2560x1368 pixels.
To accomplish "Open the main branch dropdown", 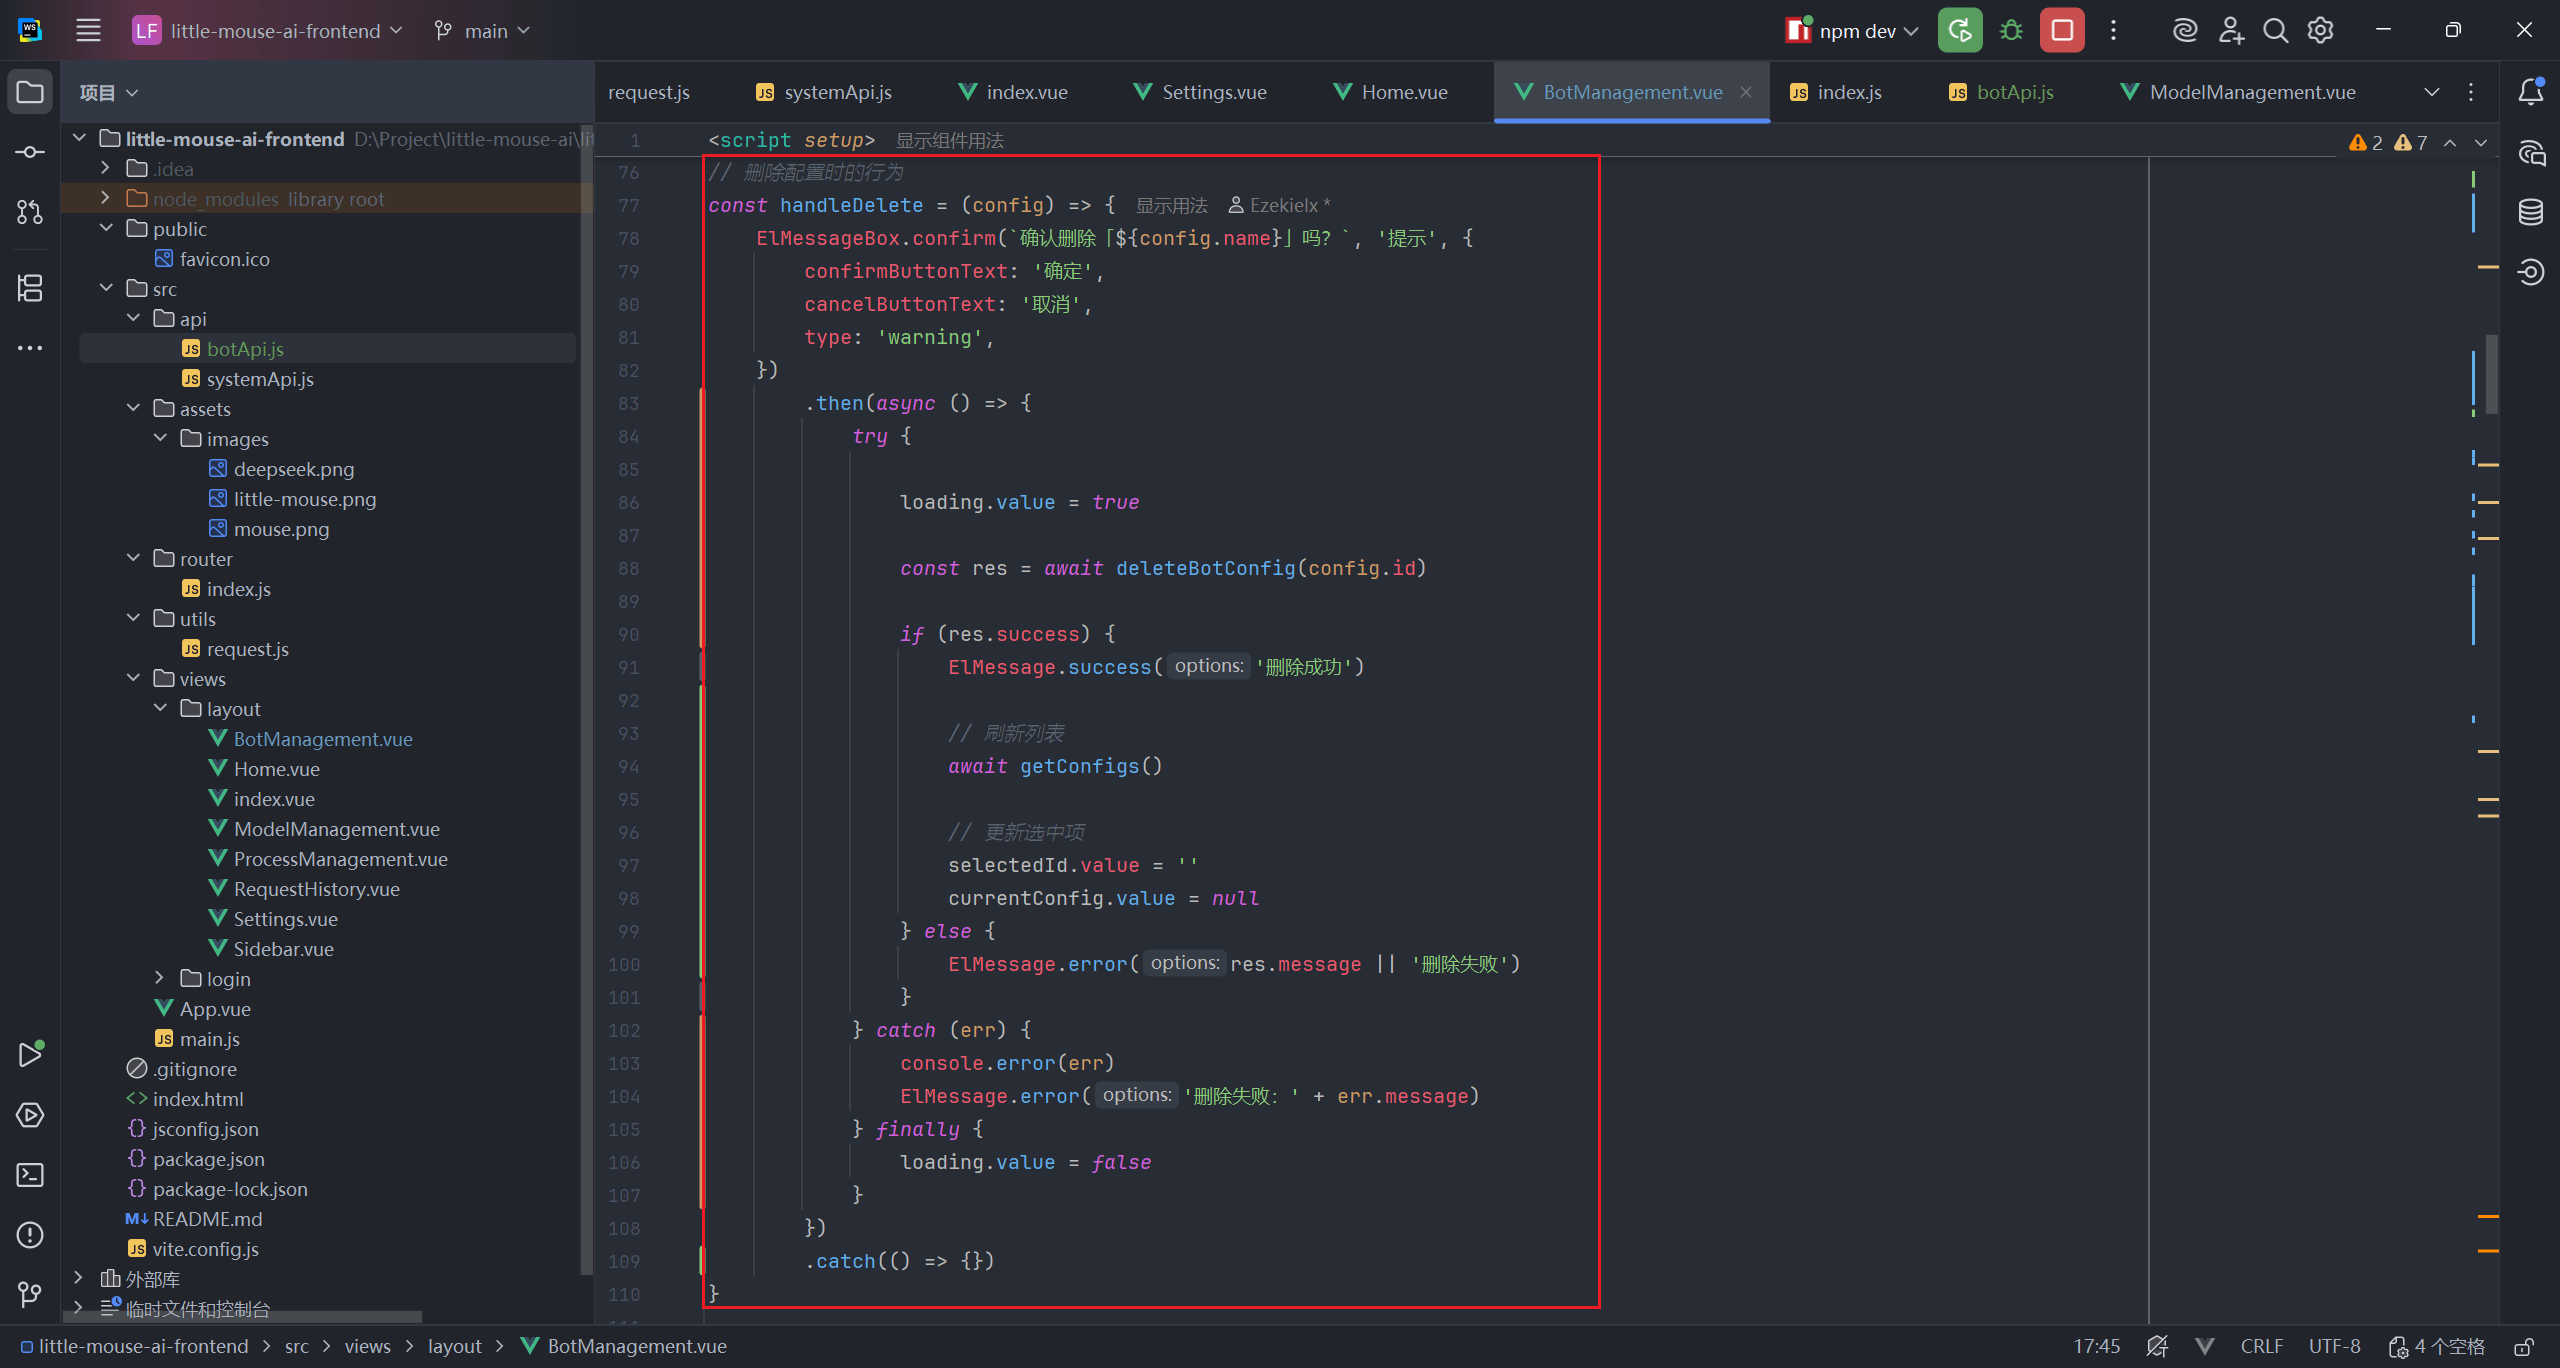I will pos(483,31).
